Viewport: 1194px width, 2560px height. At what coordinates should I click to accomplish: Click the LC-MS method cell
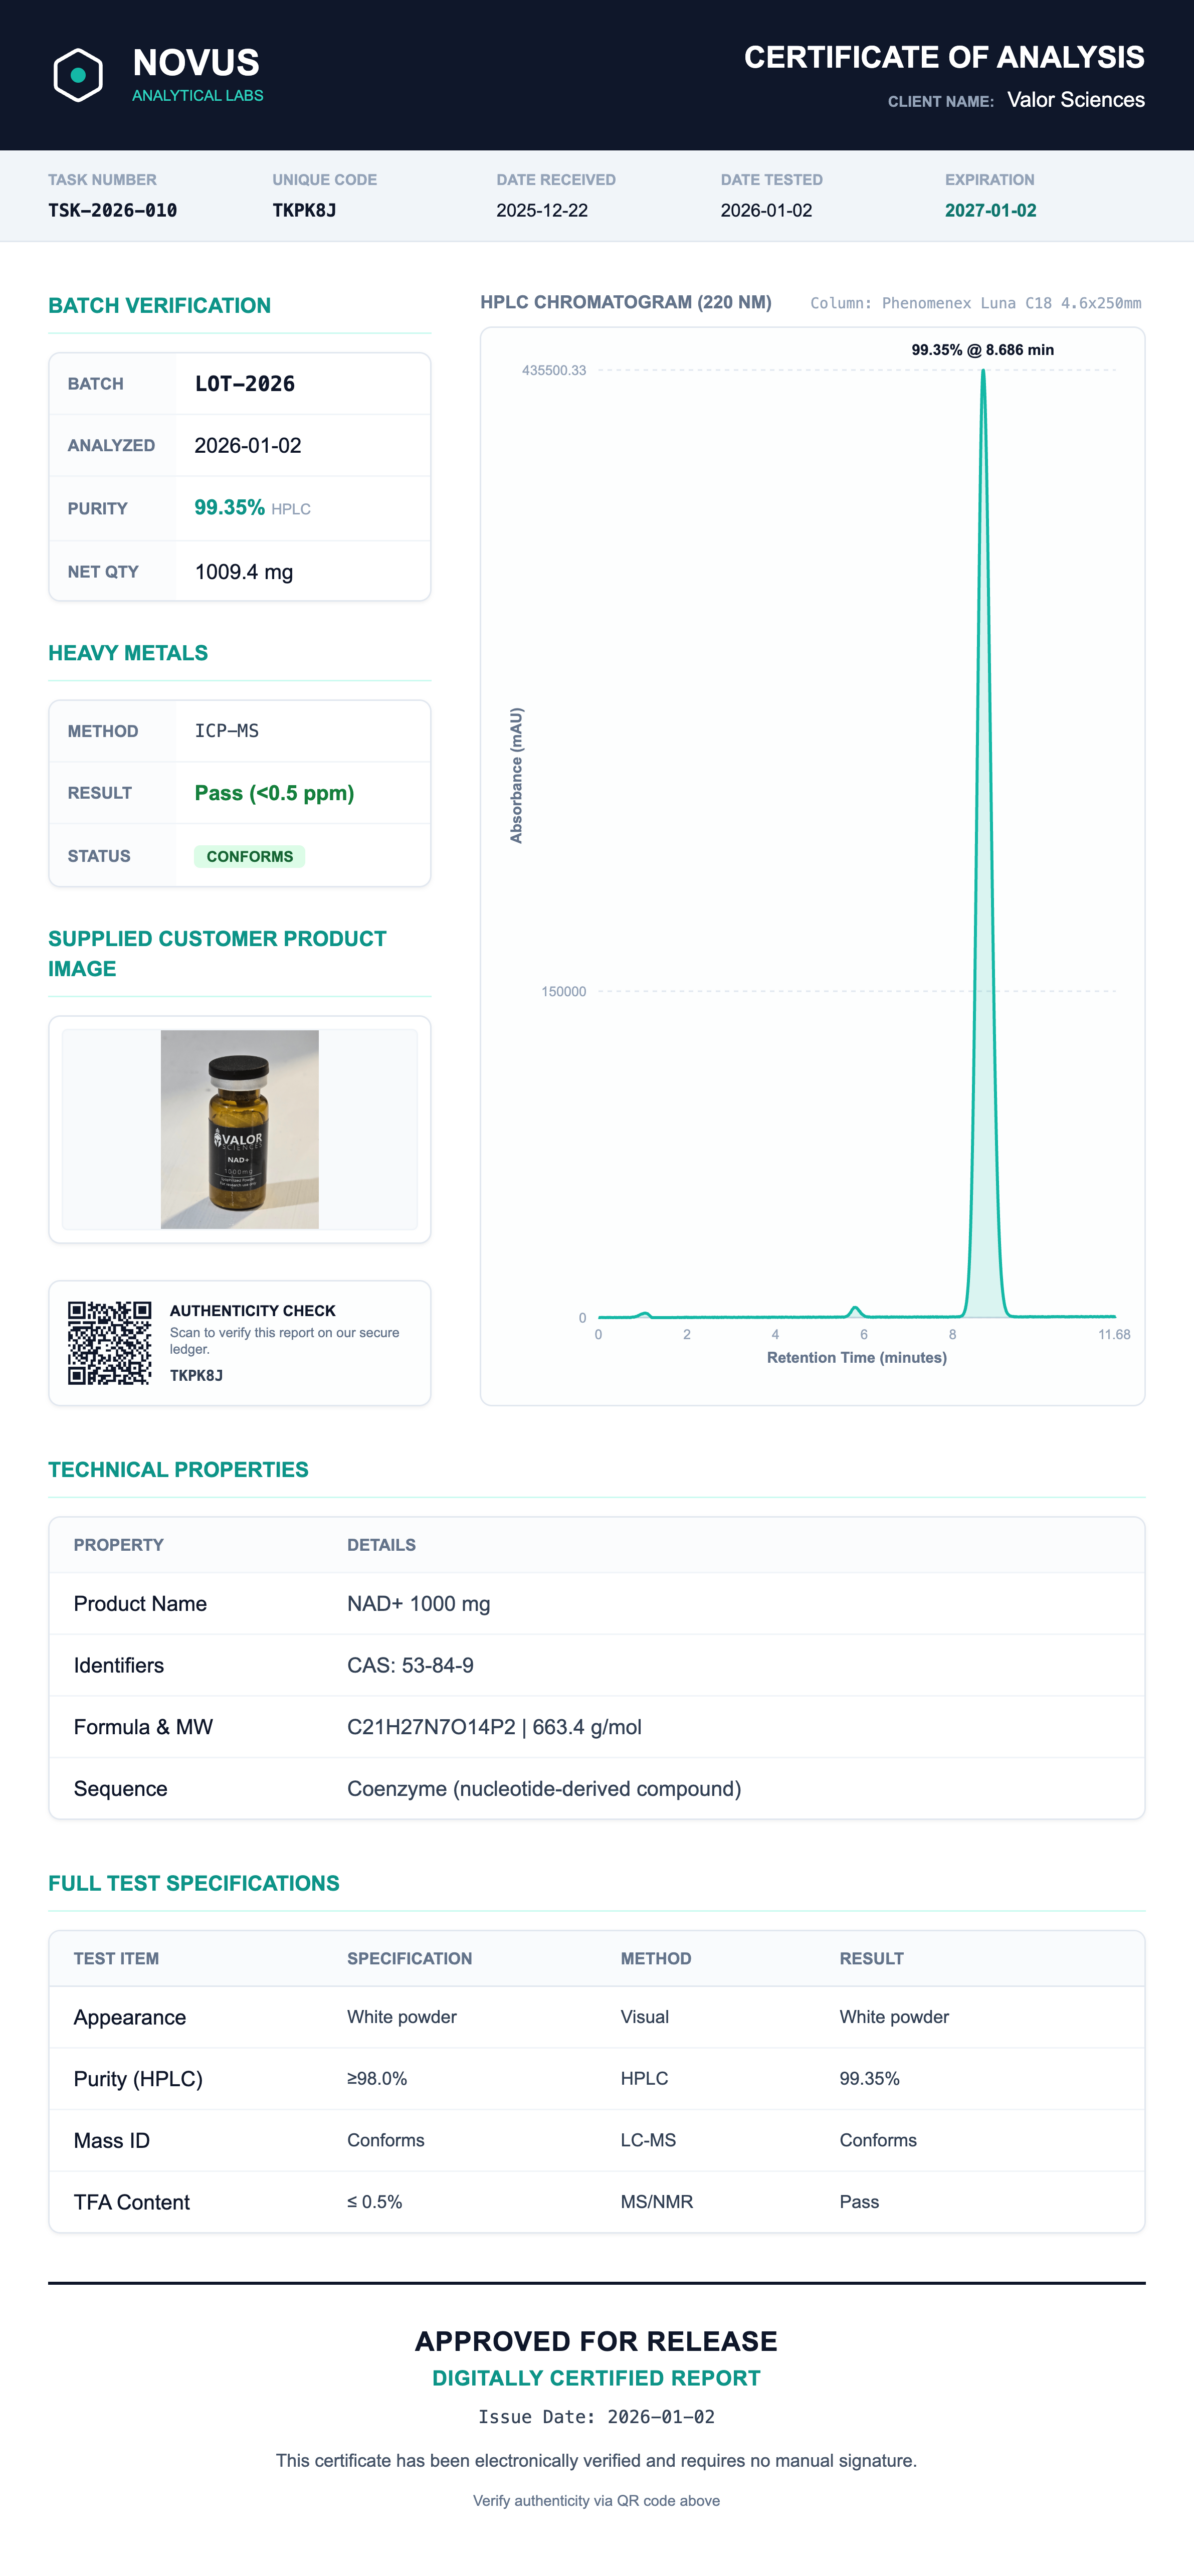[x=648, y=2140]
